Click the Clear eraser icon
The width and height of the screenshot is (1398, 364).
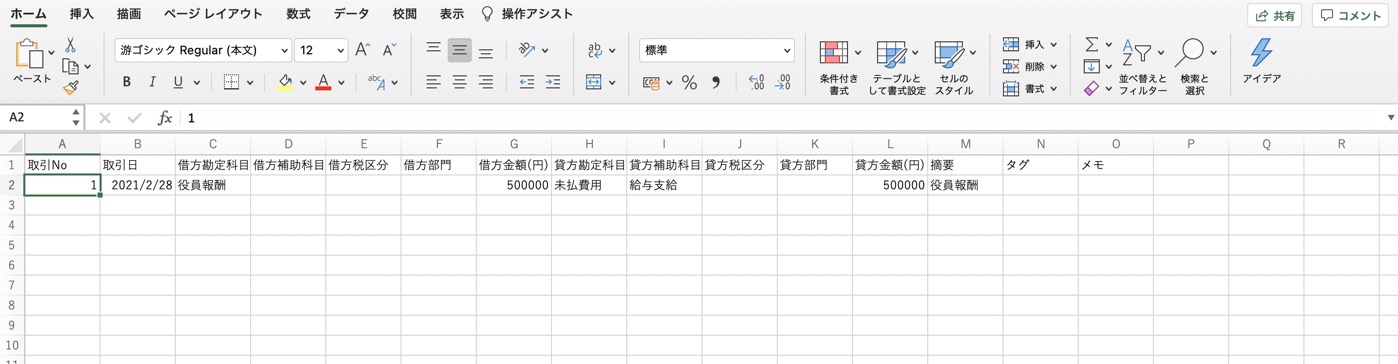1091,89
